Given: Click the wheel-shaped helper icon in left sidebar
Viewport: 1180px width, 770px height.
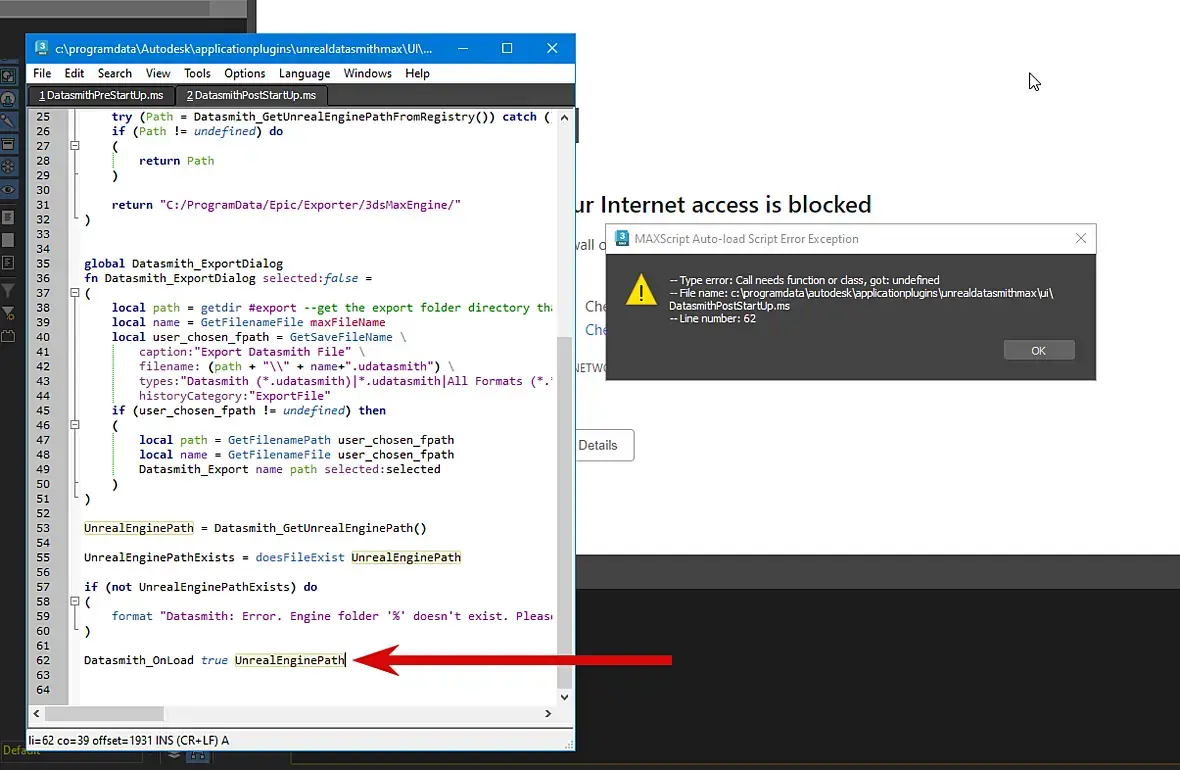Looking at the screenshot, I should pyautogui.click(x=8, y=167).
